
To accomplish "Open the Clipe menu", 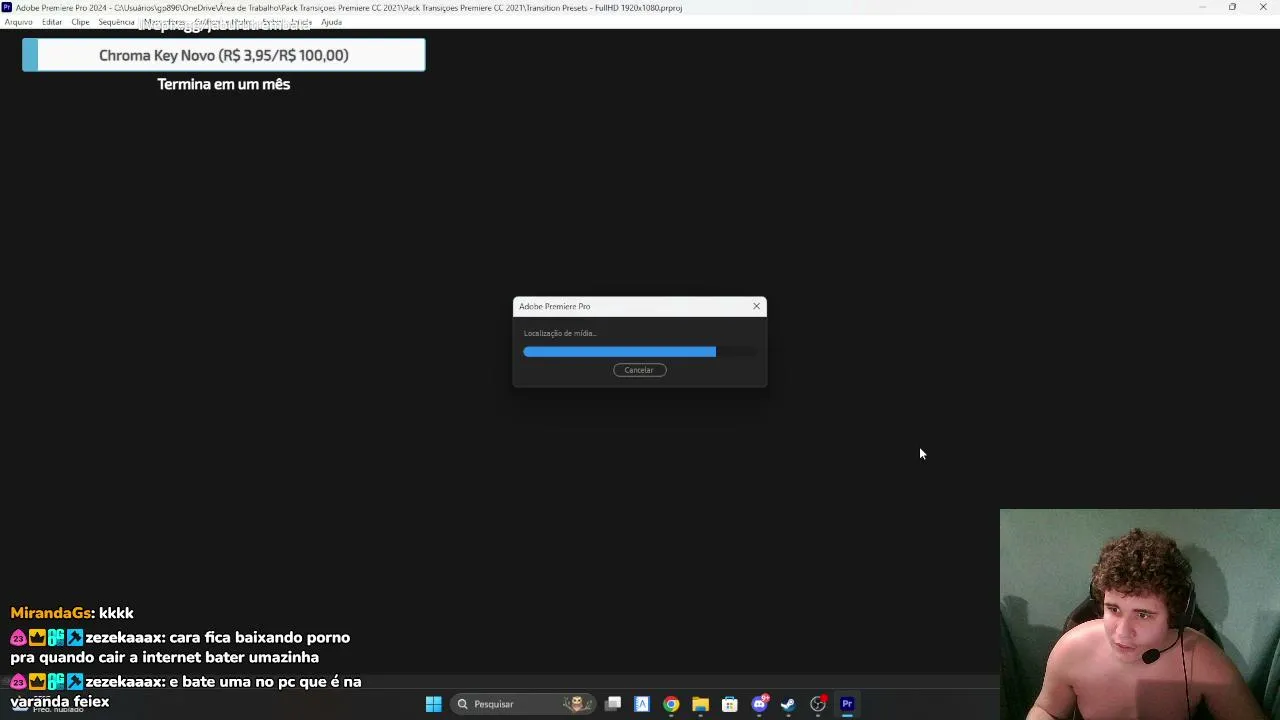I will pyautogui.click(x=80, y=22).
